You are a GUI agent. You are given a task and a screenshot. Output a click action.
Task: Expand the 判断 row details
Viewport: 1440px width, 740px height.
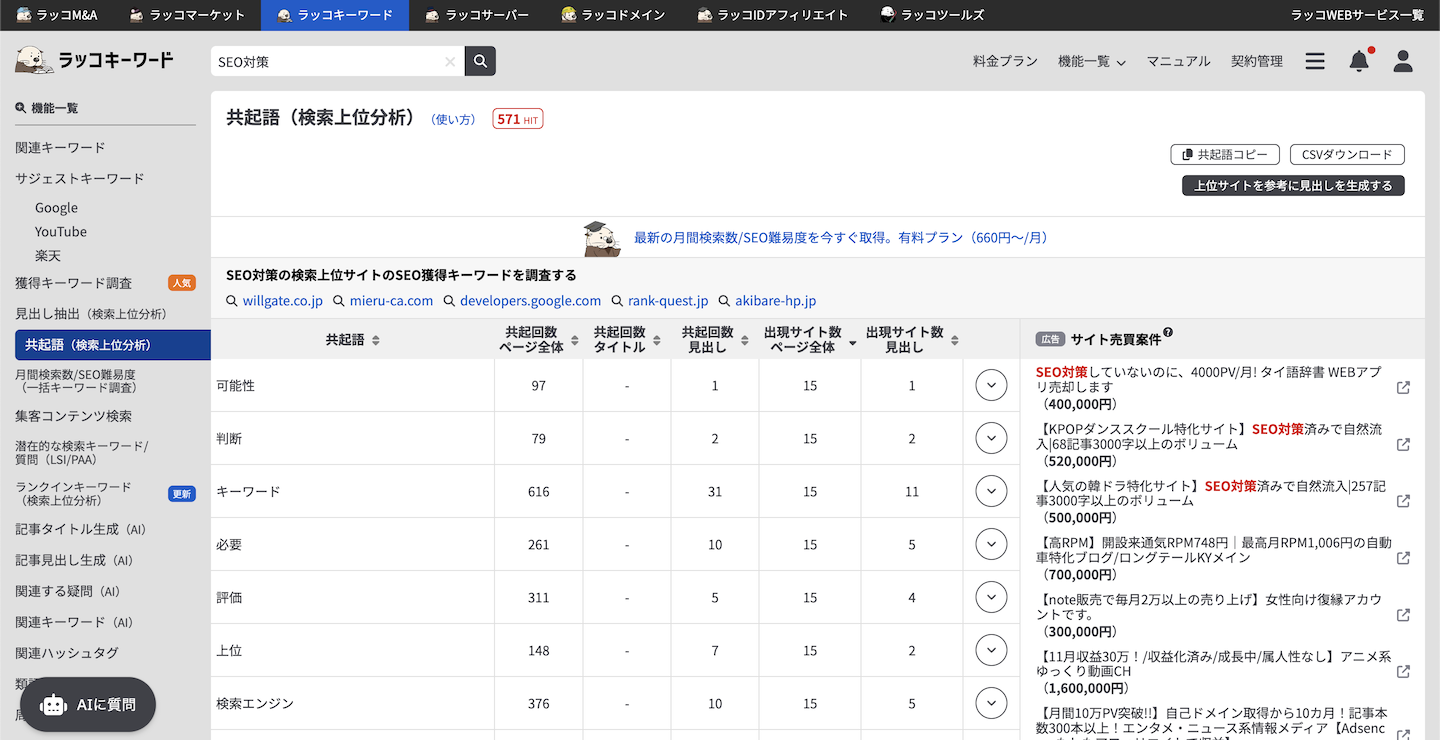pyautogui.click(x=991, y=438)
